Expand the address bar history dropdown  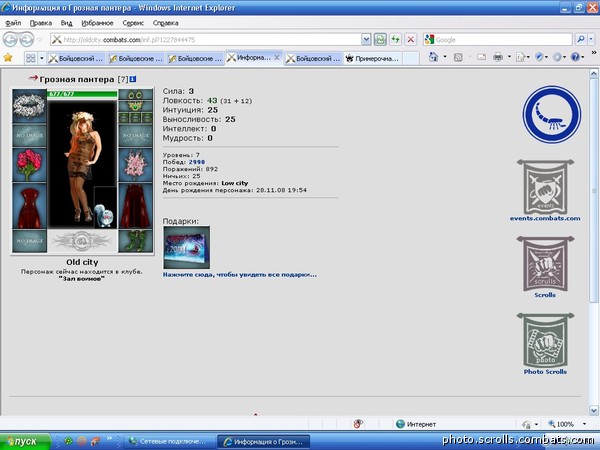coord(366,39)
